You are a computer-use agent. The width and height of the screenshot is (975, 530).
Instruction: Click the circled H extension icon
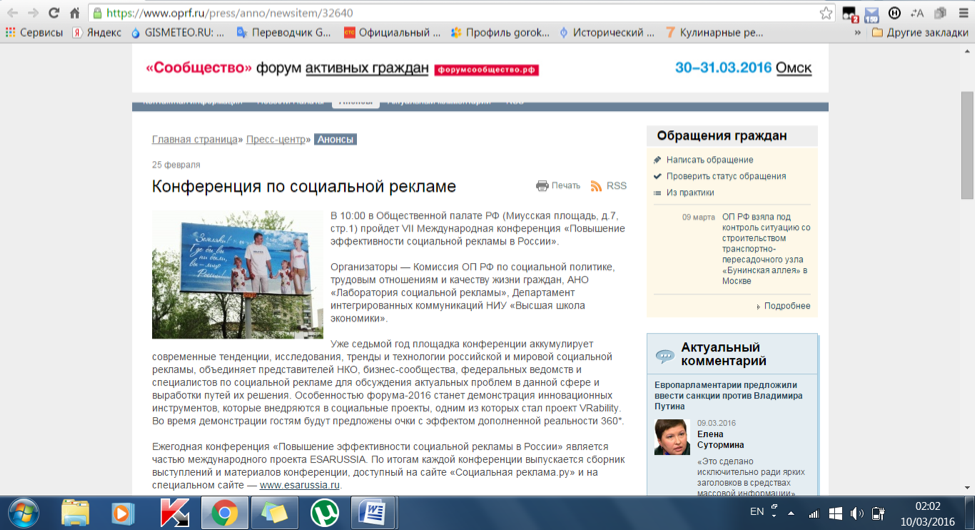(x=894, y=13)
